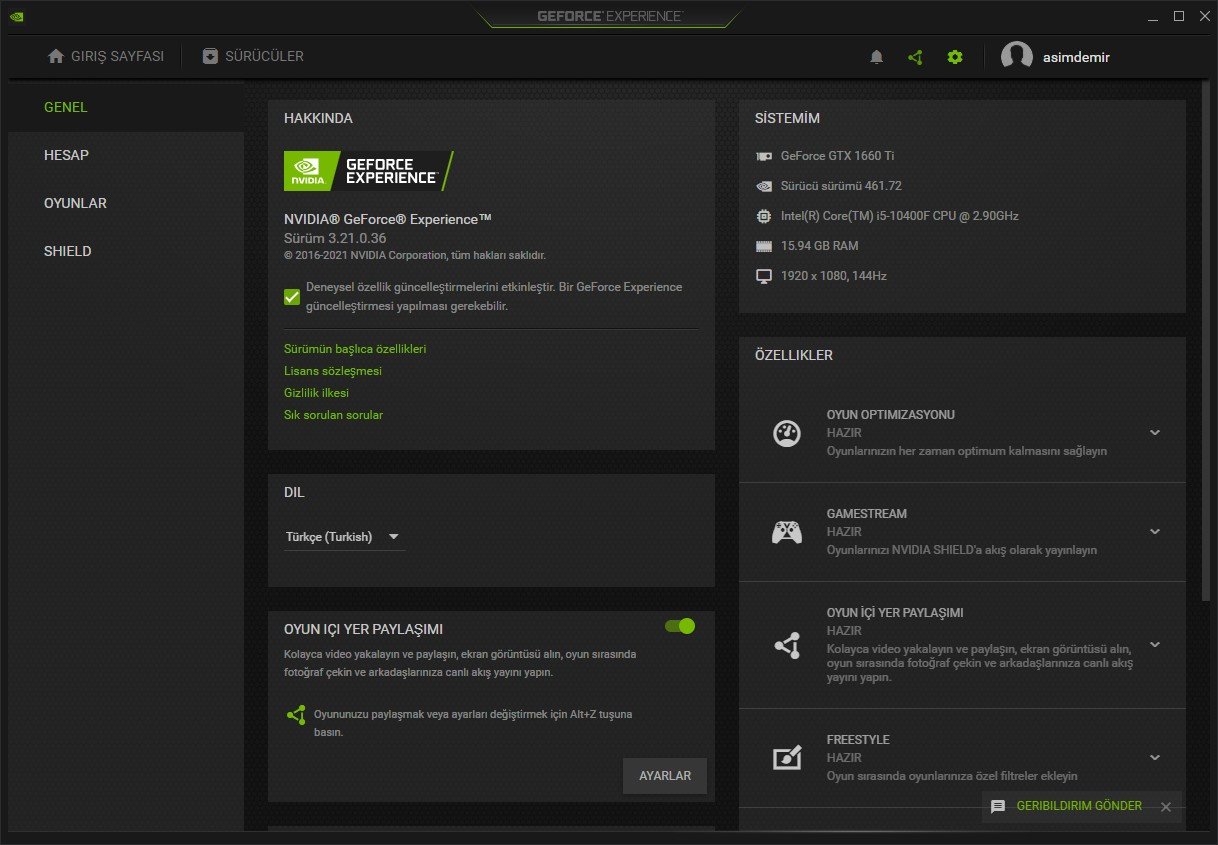Click the asimdemir profile avatar
Image resolution: width=1218 pixels, height=845 pixels.
[1017, 56]
